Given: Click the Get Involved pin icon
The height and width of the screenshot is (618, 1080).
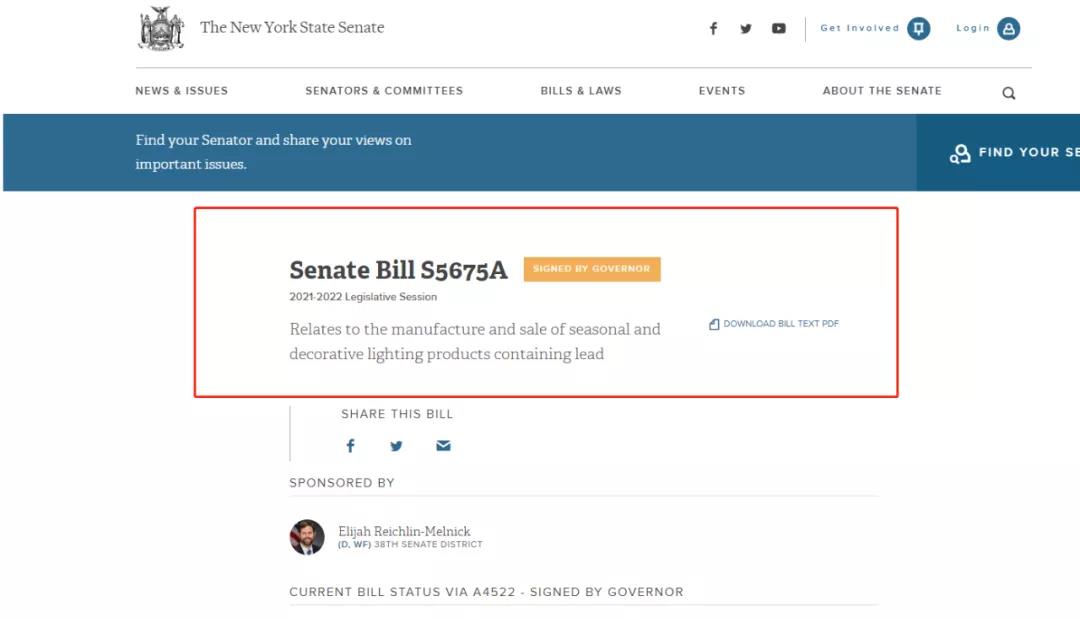Looking at the screenshot, I should pyautogui.click(x=918, y=29).
